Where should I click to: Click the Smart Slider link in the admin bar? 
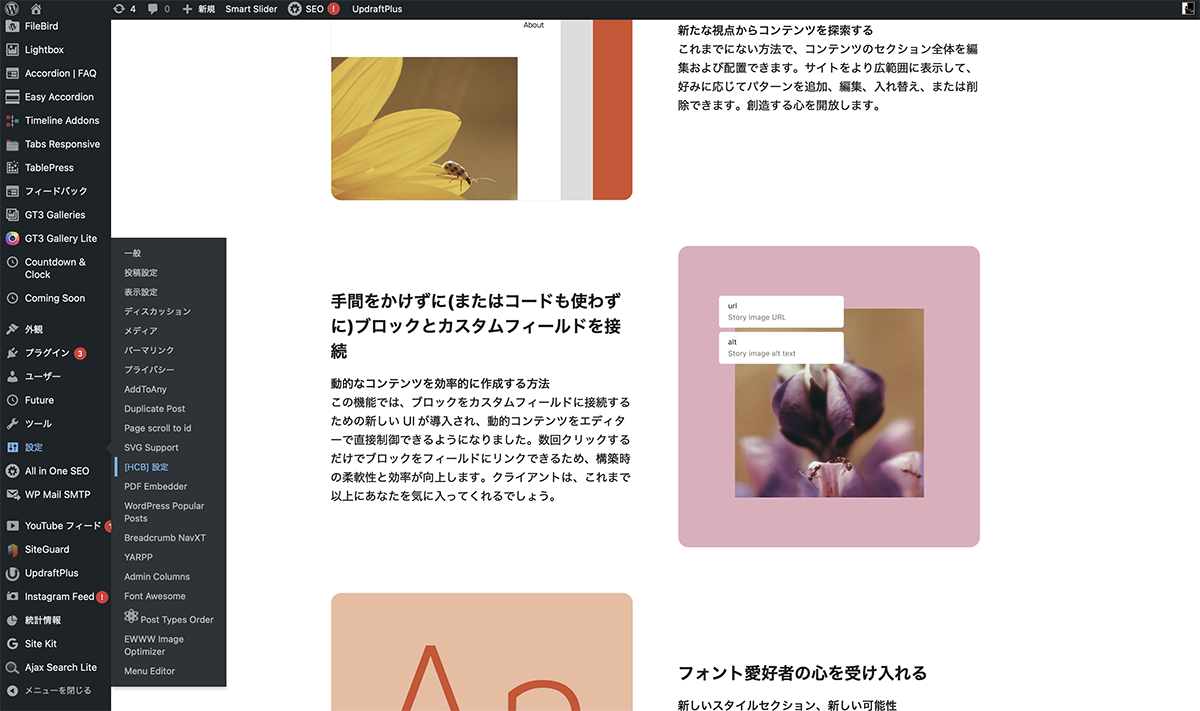click(251, 9)
